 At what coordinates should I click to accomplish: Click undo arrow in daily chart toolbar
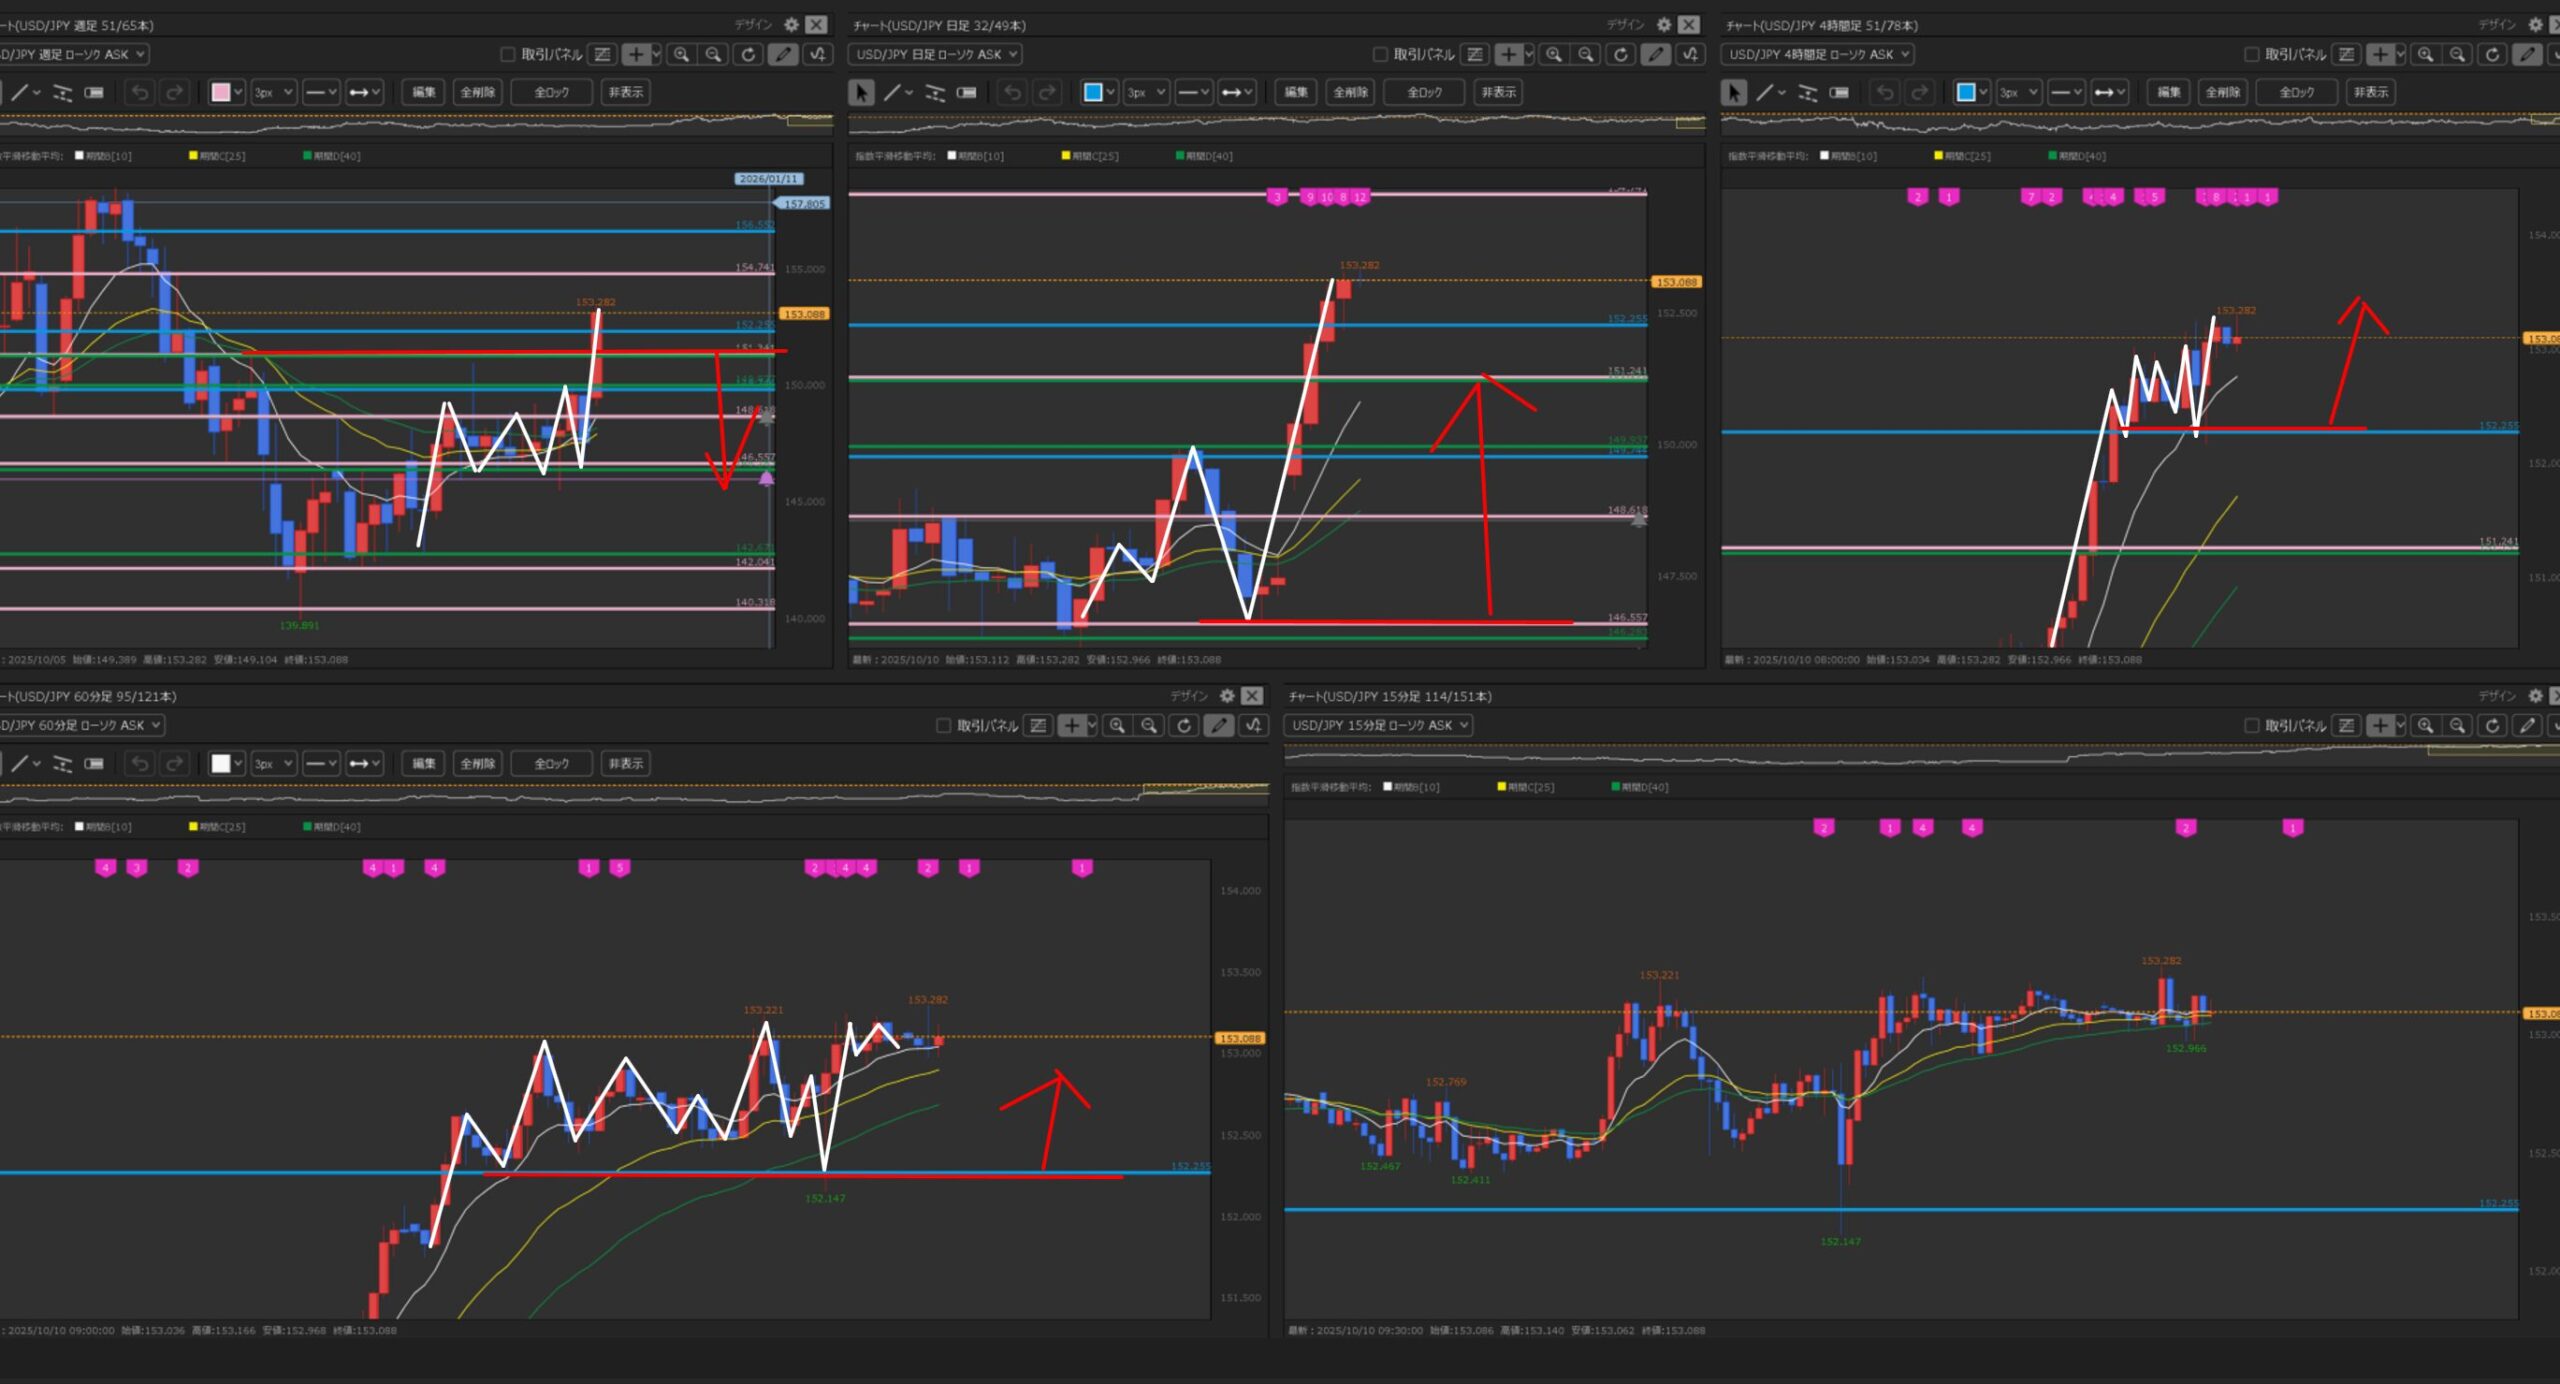(1012, 93)
